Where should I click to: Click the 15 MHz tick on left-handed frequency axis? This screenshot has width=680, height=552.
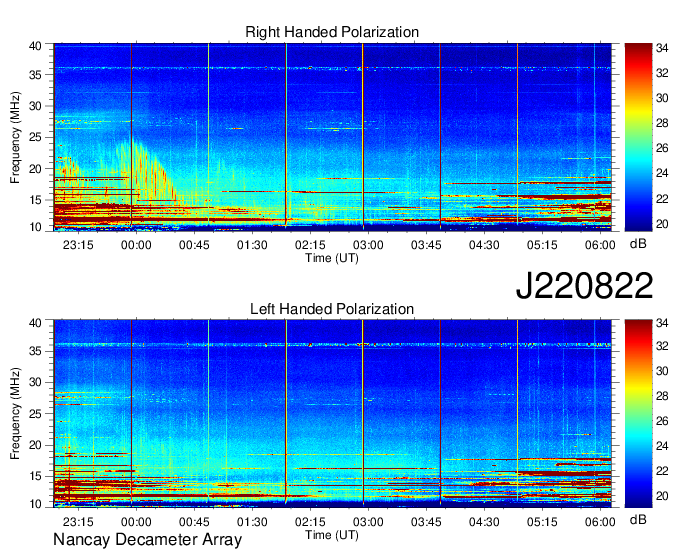[x=35, y=476]
